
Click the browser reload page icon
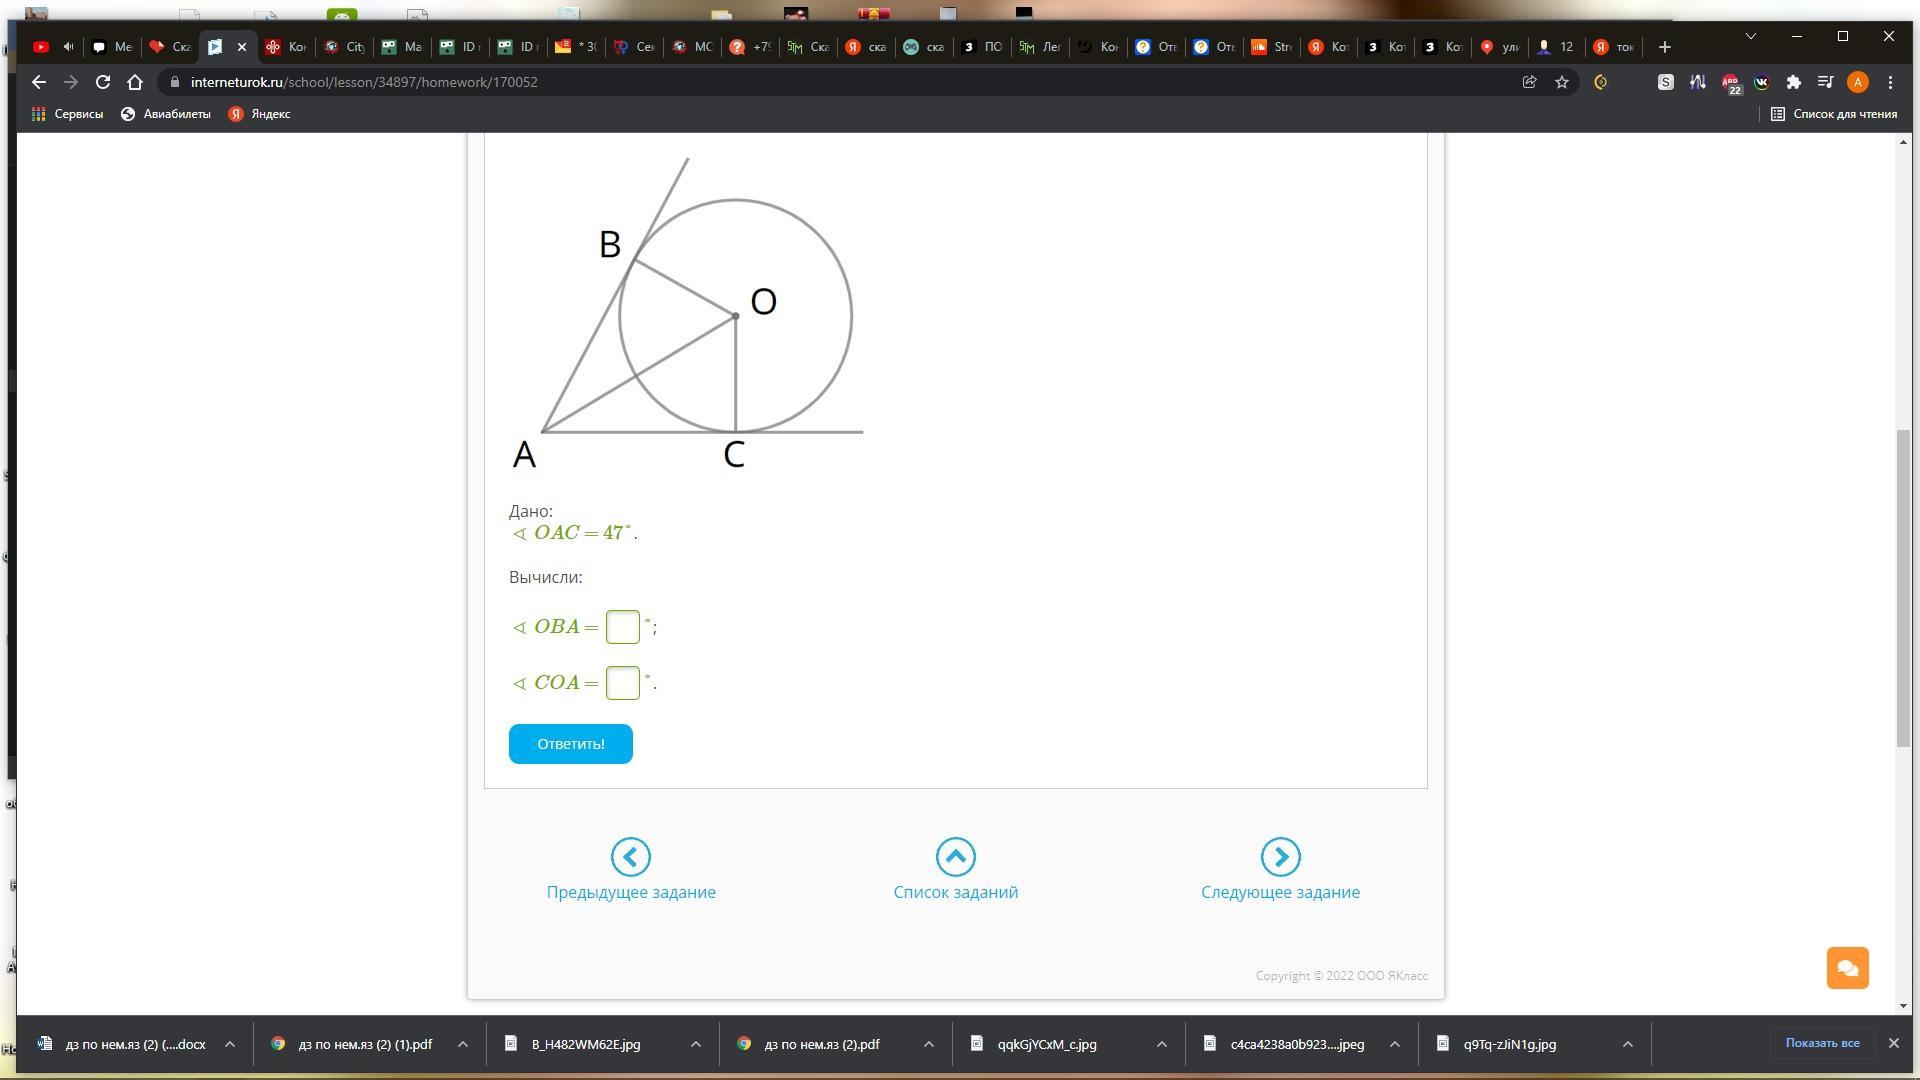click(103, 82)
